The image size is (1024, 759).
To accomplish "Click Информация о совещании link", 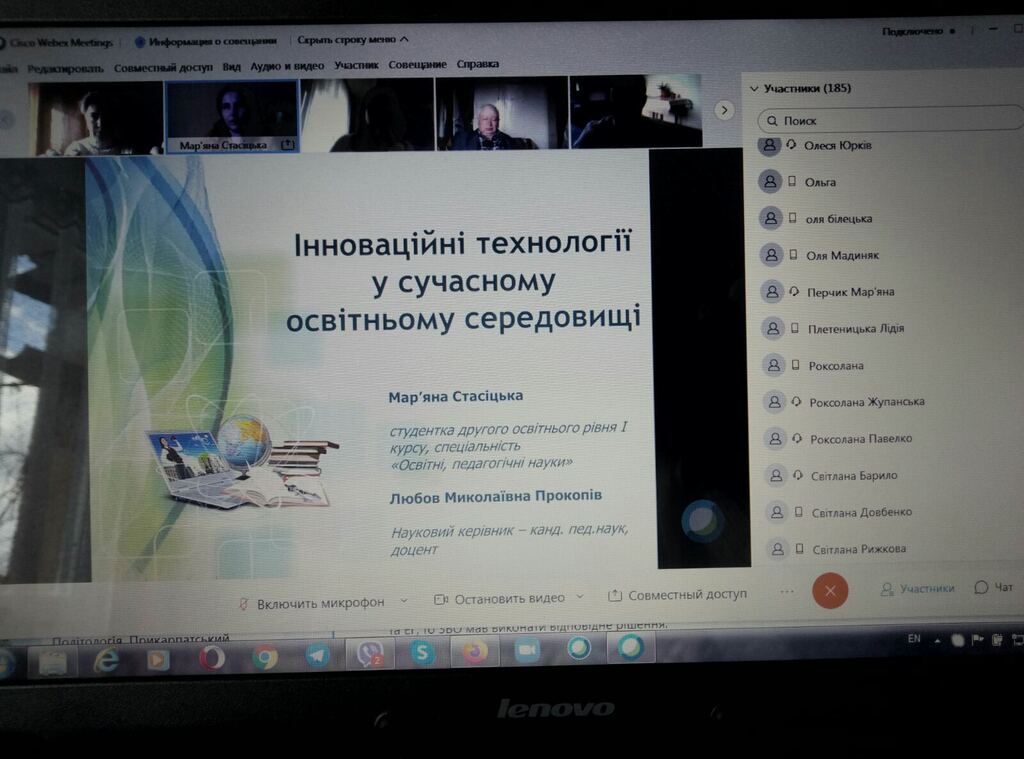I will (x=205, y=42).
